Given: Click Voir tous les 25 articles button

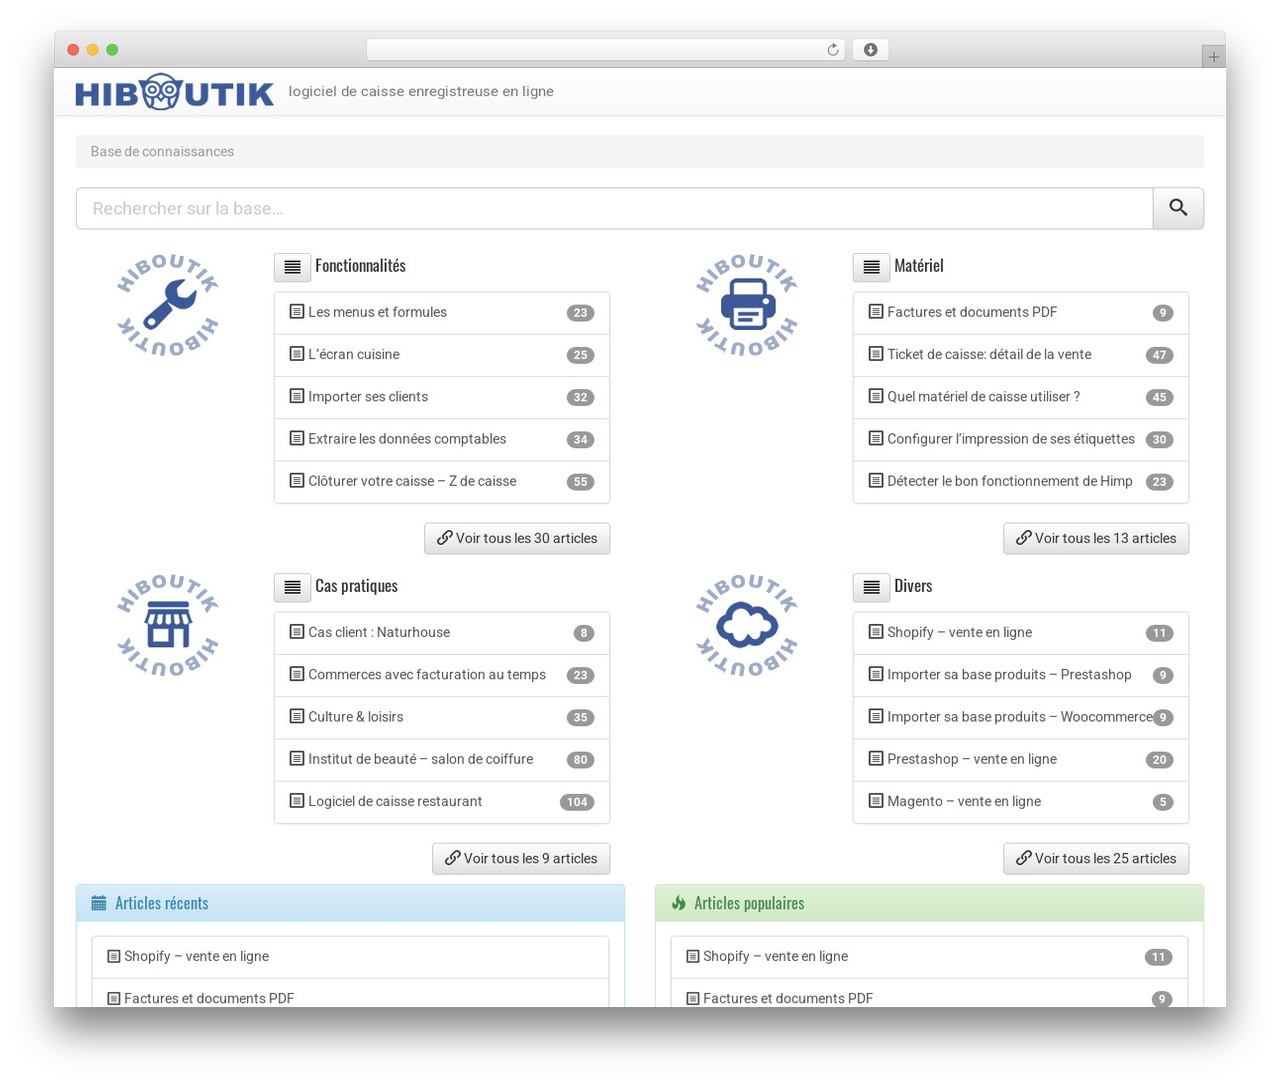Looking at the screenshot, I should coord(1096,858).
